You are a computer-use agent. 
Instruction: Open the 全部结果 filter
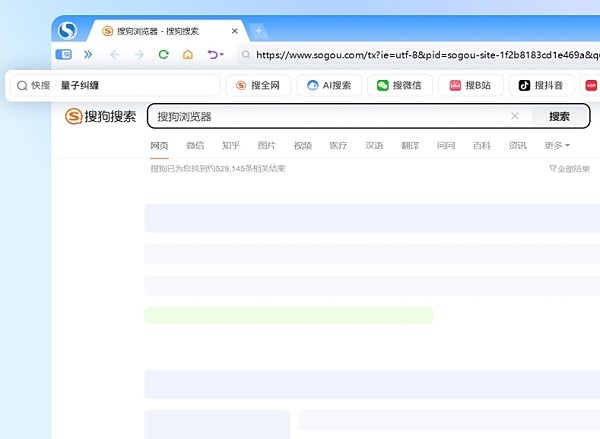click(x=570, y=169)
